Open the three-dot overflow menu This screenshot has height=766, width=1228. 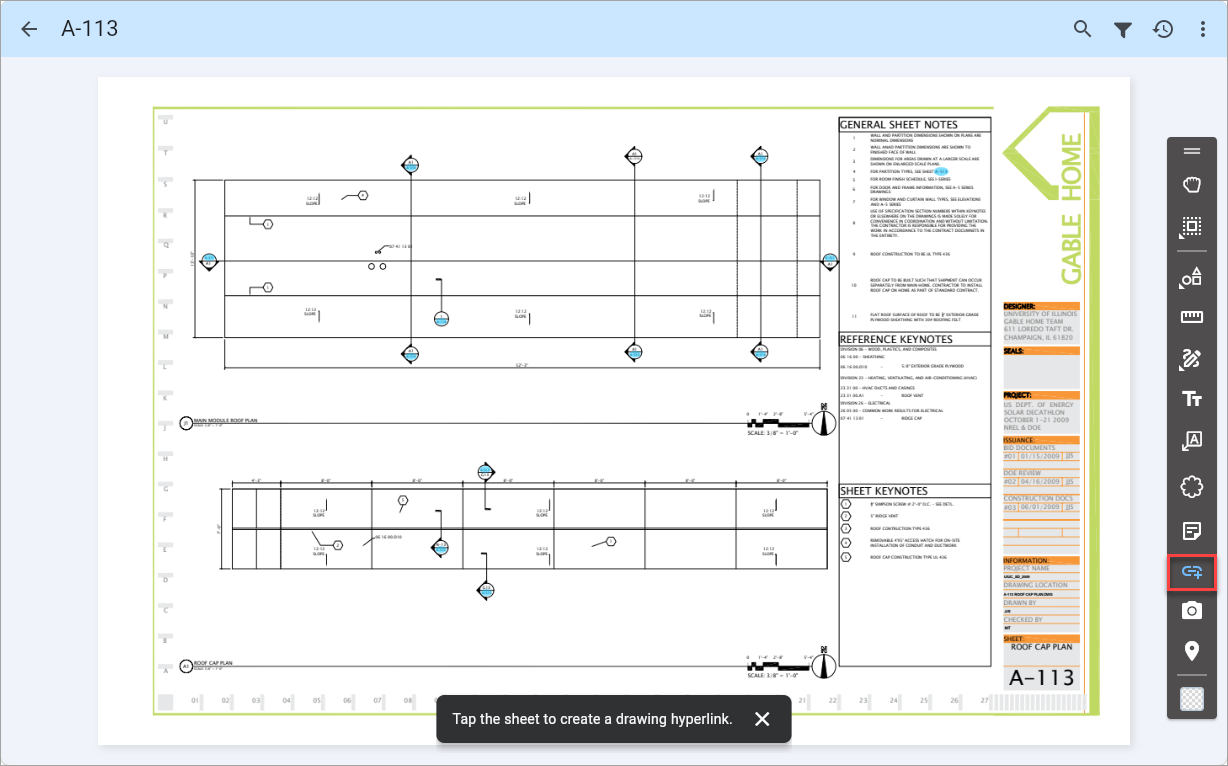1203,29
